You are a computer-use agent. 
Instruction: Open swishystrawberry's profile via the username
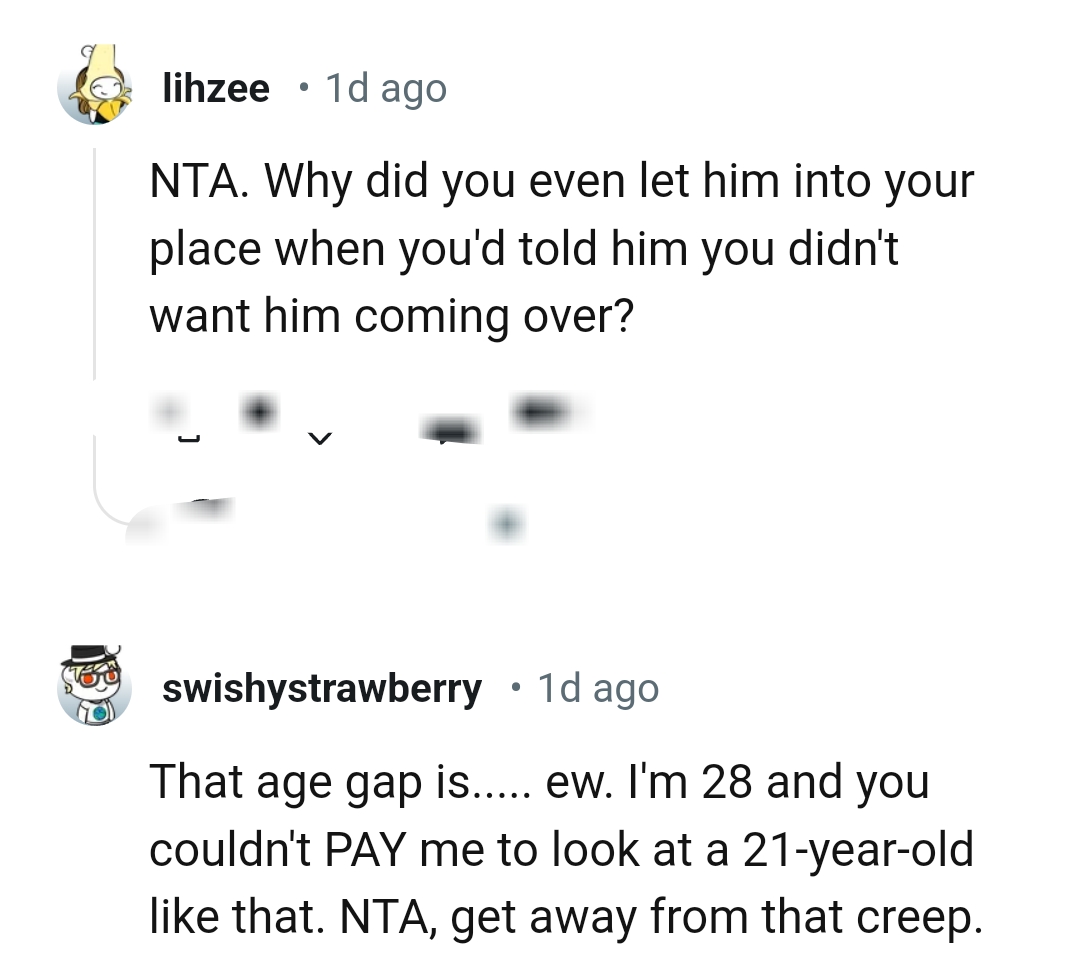pos(322,688)
